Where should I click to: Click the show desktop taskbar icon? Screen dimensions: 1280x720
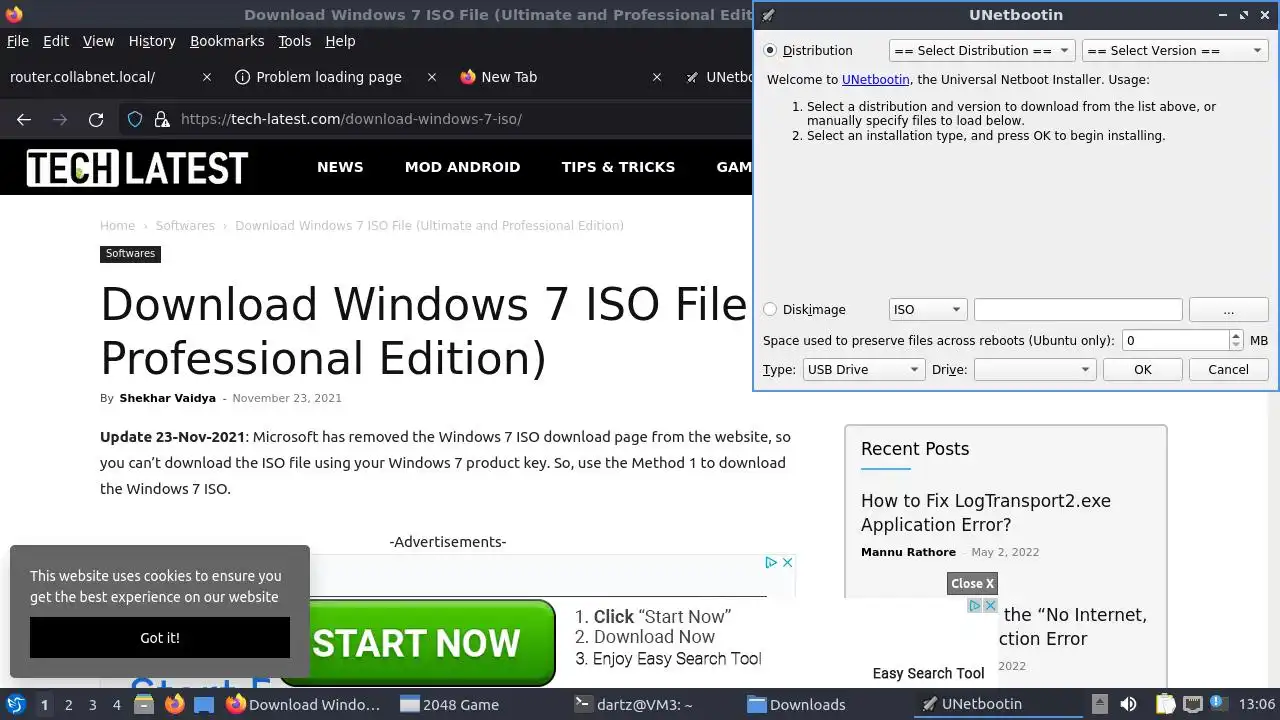(x=204, y=704)
